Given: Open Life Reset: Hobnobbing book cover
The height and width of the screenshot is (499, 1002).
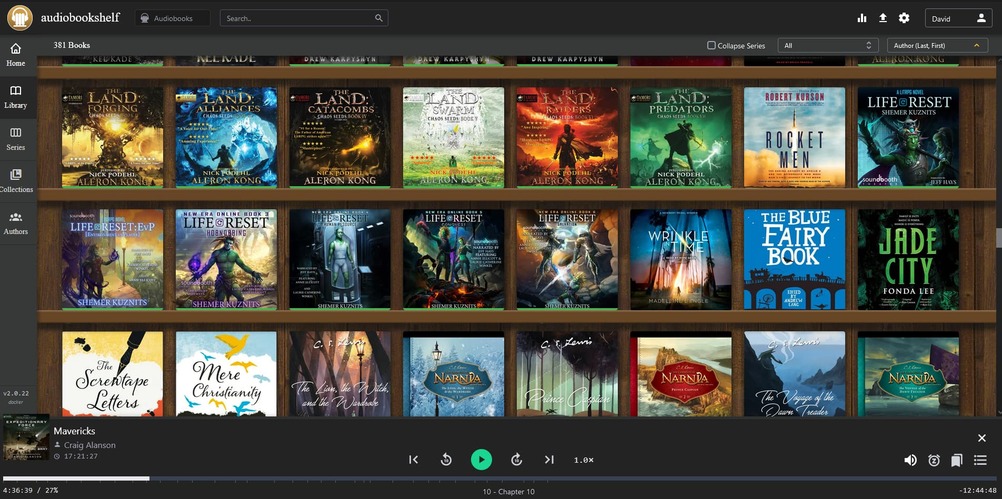Looking at the screenshot, I should (226, 259).
